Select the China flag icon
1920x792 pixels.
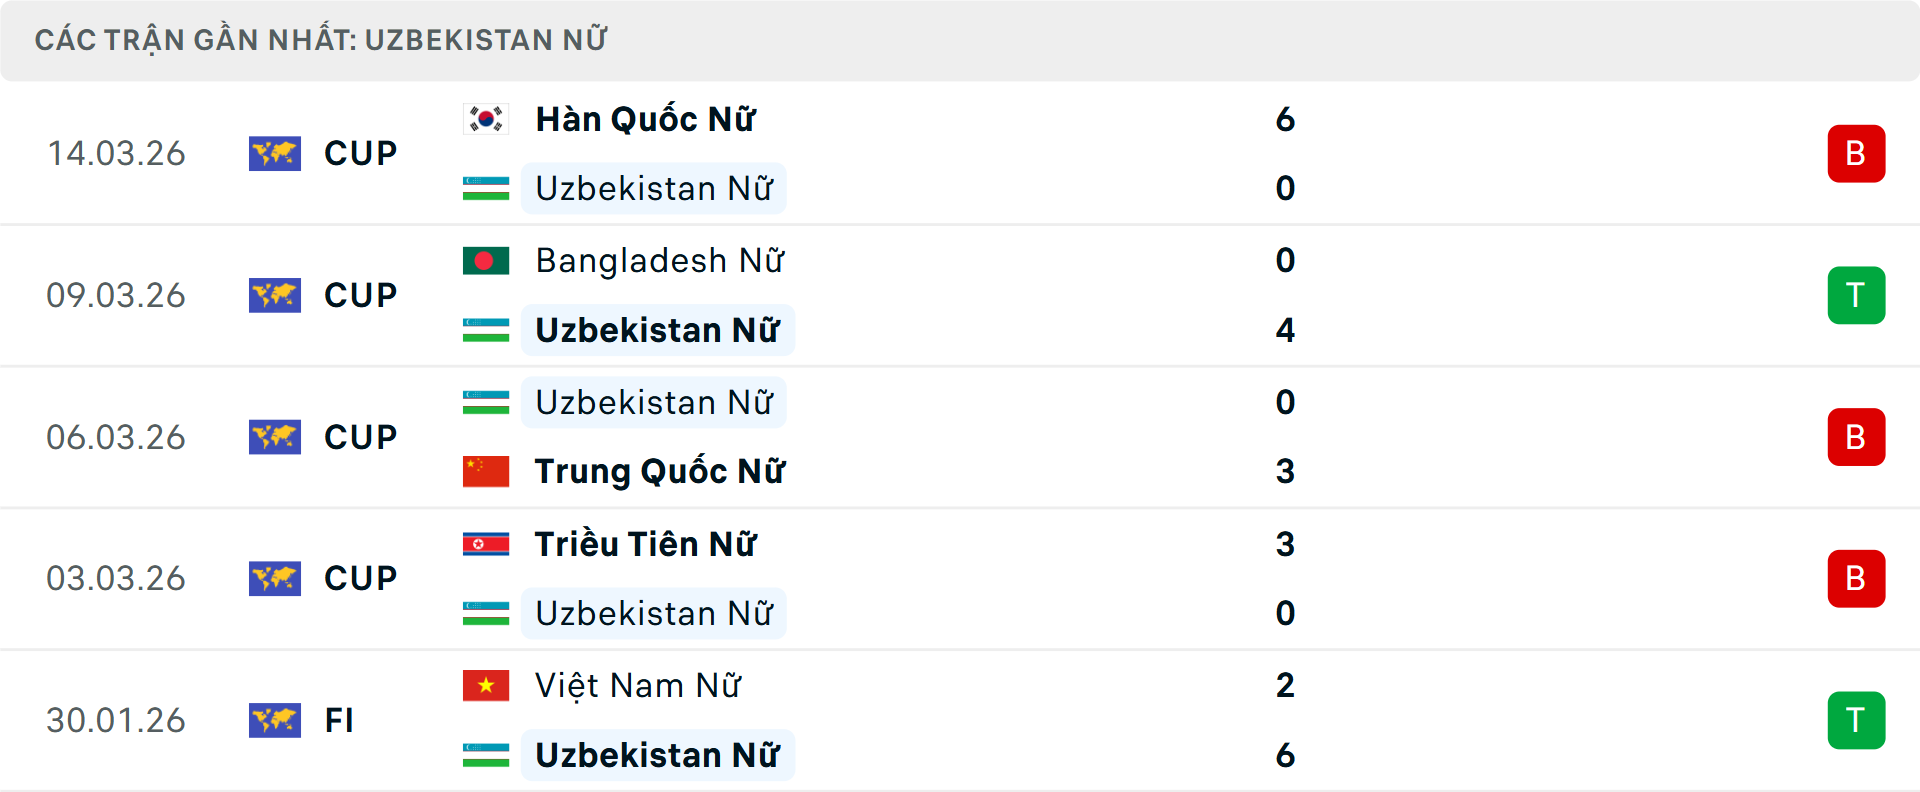point(486,471)
